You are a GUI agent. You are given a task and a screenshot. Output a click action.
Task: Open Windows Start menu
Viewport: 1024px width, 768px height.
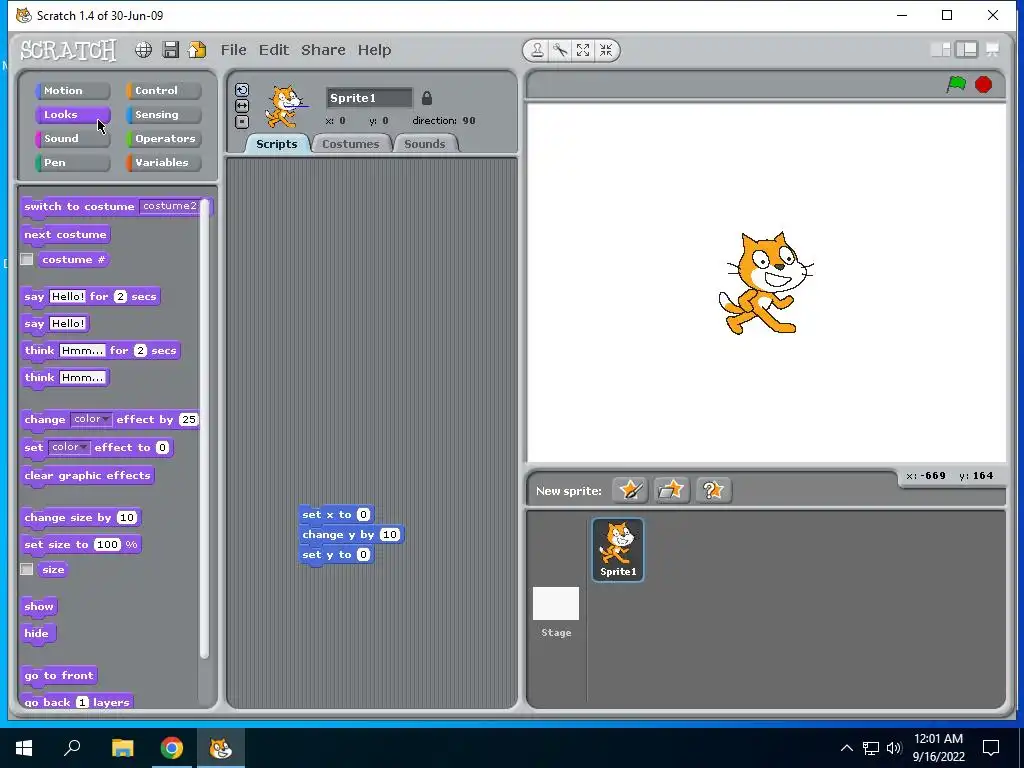point(24,748)
